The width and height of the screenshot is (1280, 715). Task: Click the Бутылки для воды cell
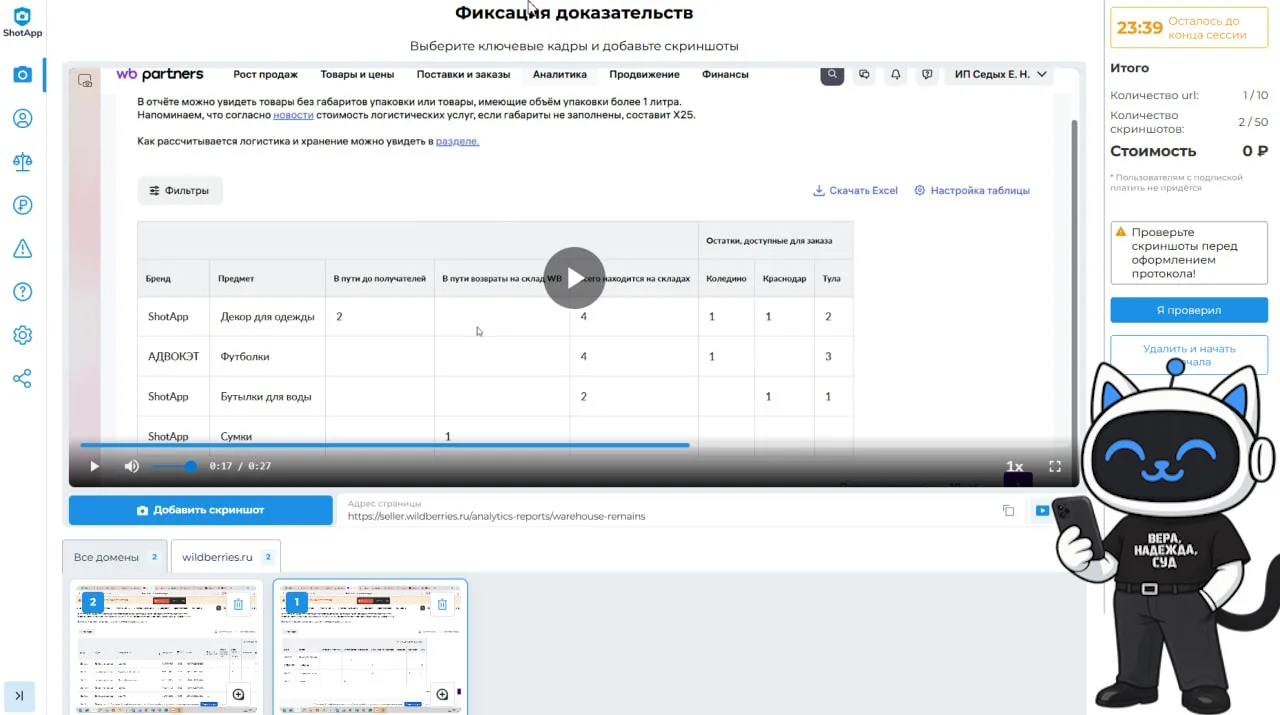click(x=267, y=397)
